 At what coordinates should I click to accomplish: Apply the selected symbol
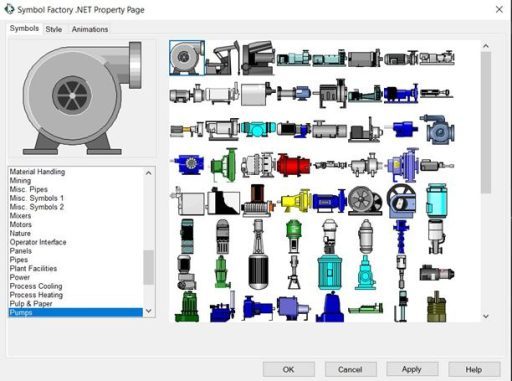[x=412, y=369]
